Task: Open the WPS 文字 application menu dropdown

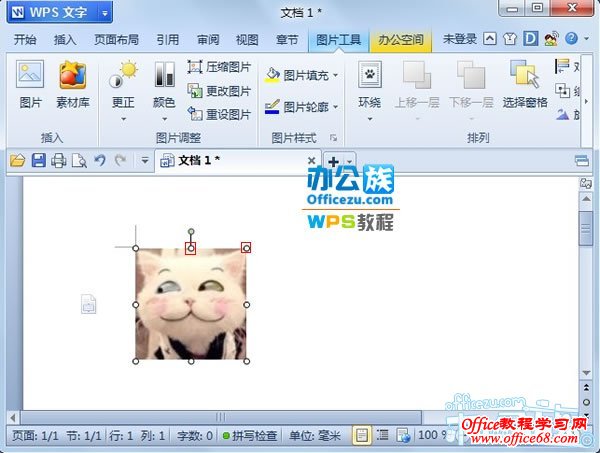Action: [x=104, y=13]
